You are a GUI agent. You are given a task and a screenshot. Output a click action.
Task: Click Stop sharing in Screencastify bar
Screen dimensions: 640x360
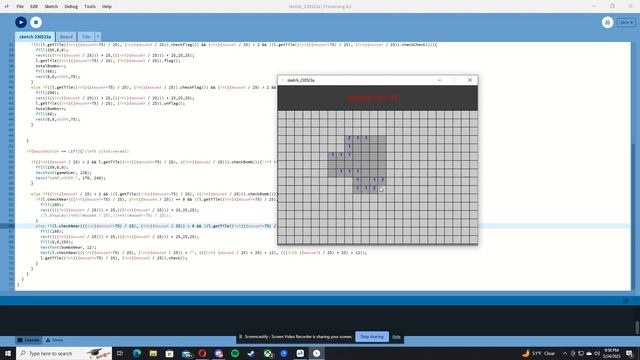click(x=372, y=337)
